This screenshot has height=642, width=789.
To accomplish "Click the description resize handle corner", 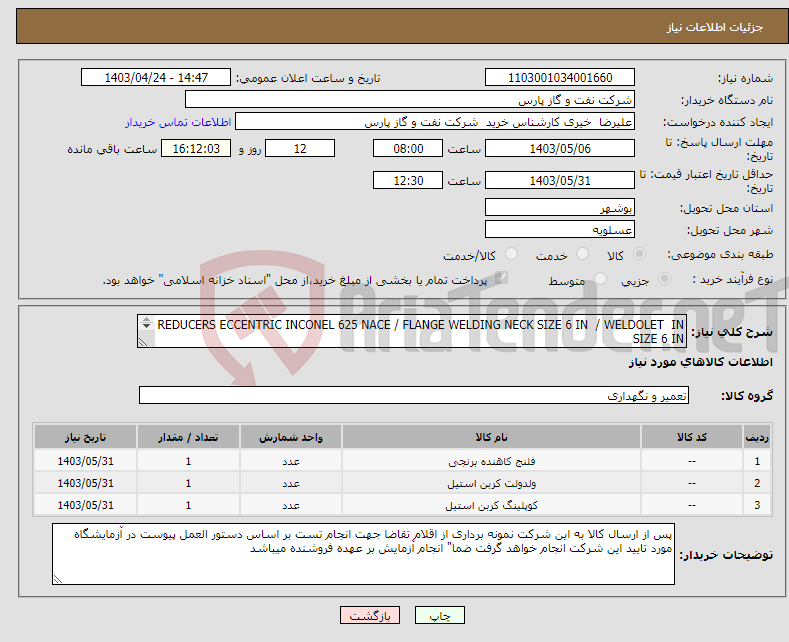I will (143, 342).
